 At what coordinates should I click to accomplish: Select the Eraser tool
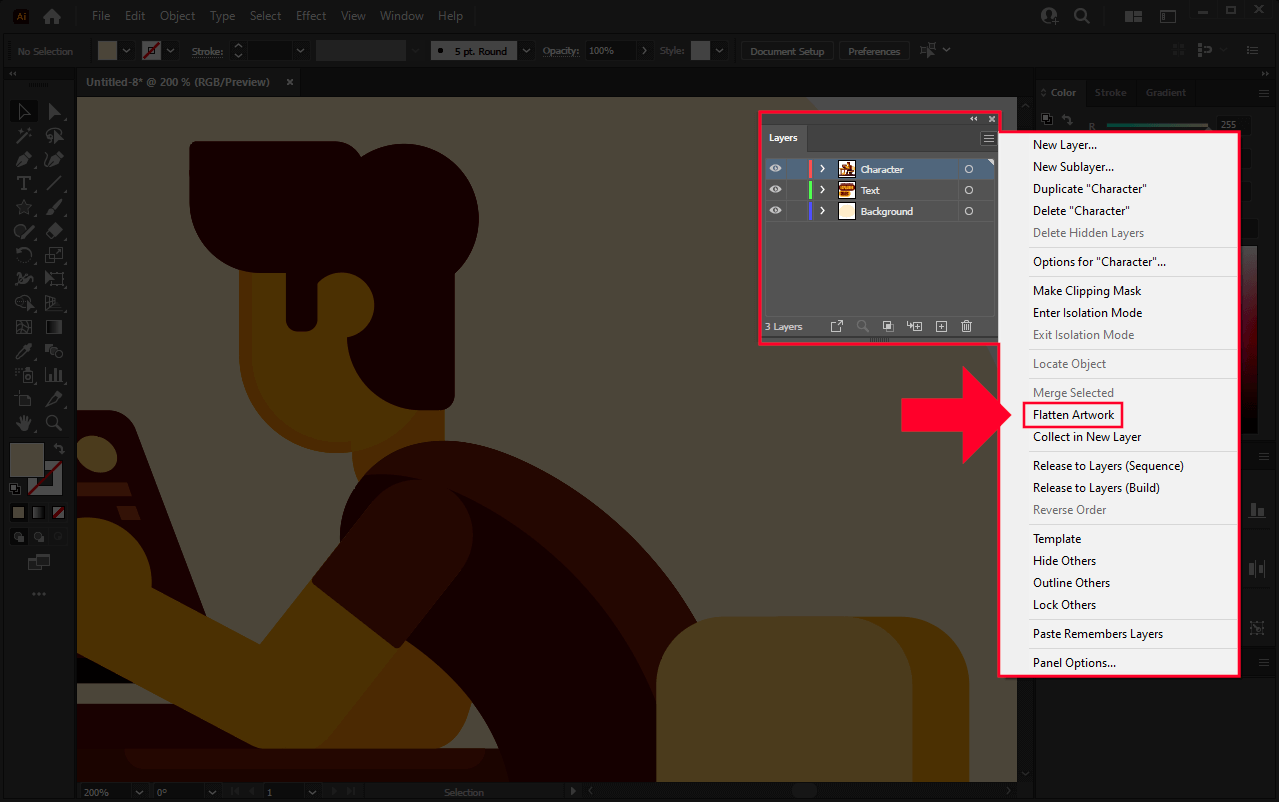click(x=54, y=231)
